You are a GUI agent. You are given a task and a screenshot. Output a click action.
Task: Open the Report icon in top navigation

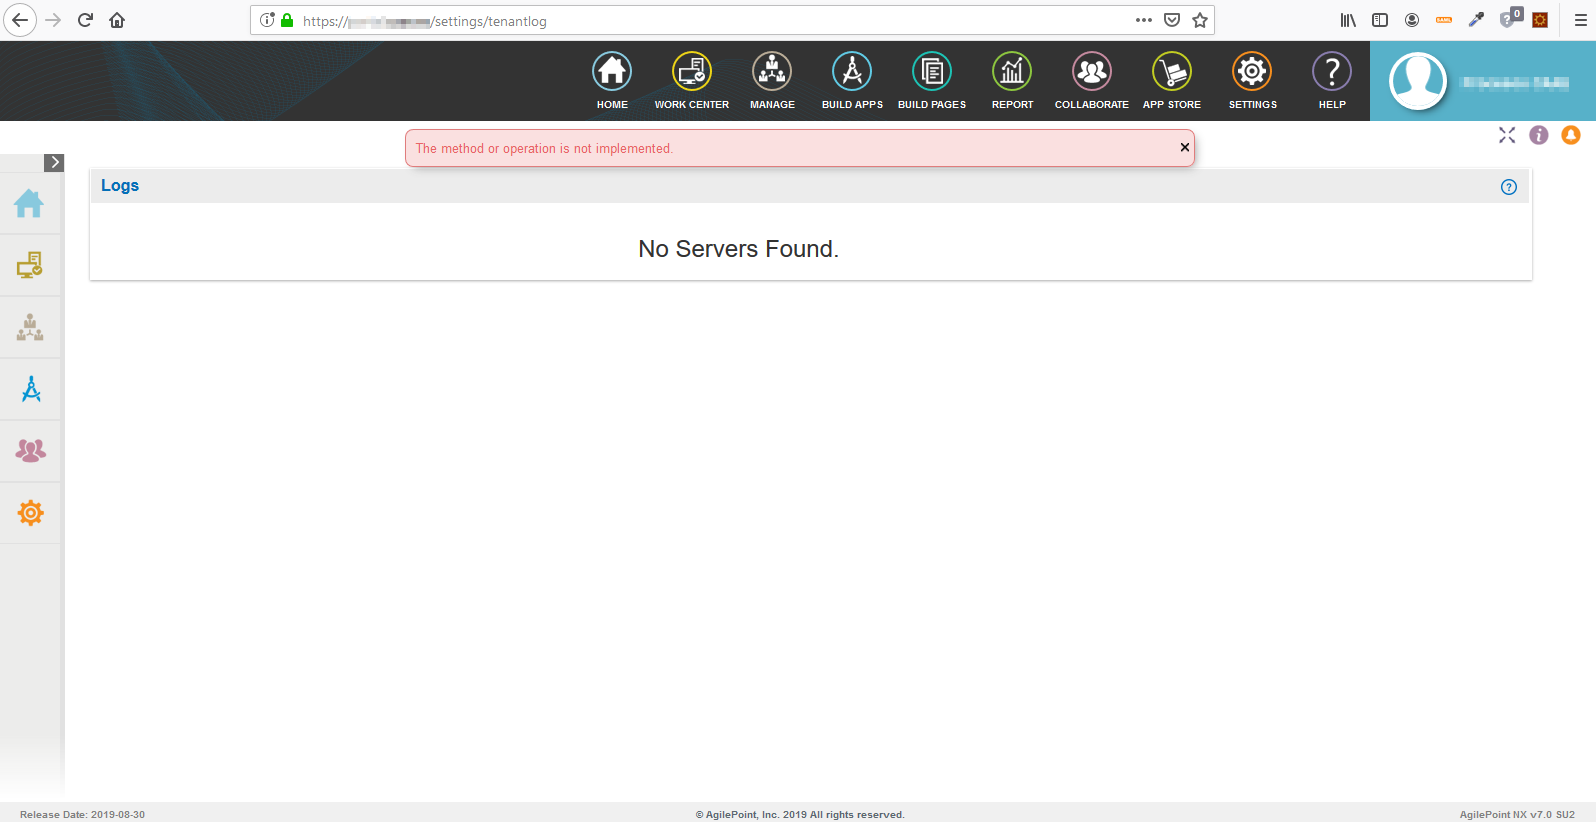point(1012,72)
